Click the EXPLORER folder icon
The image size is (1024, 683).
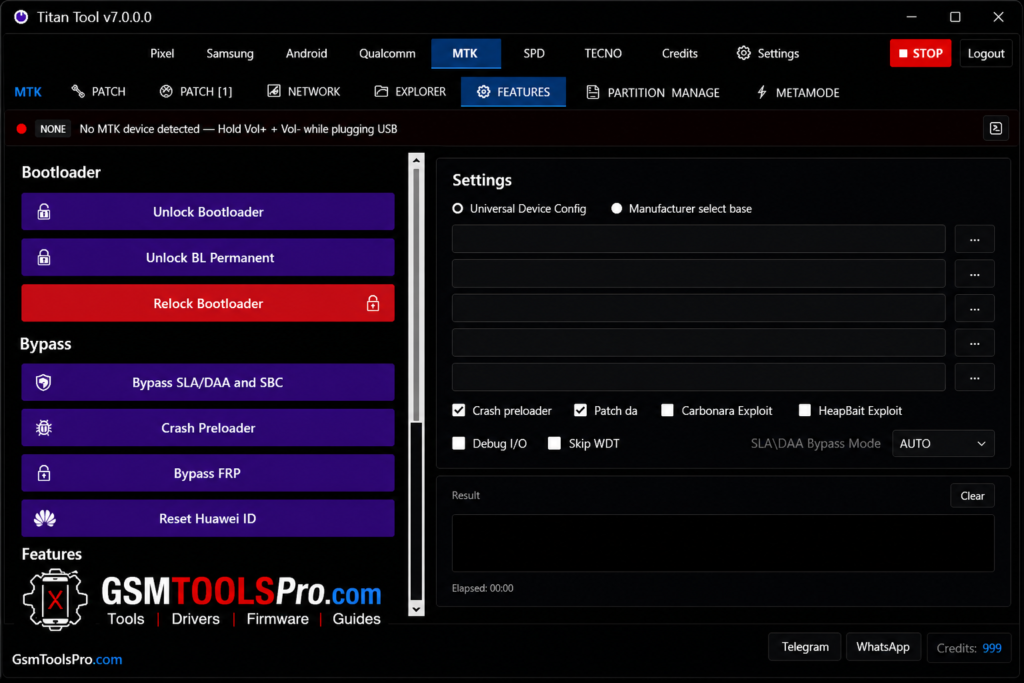(x=381, y=91)
